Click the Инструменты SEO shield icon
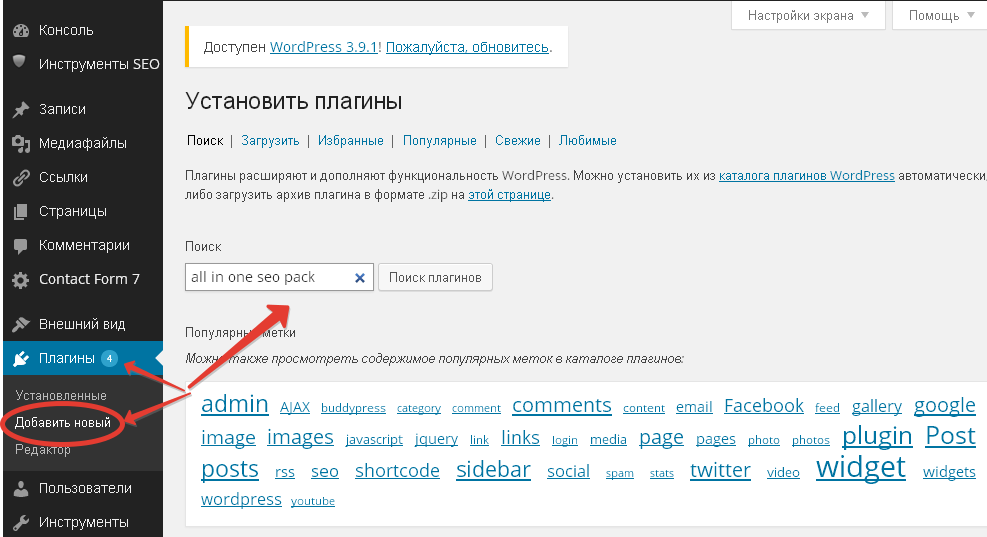 pos(20,61)
